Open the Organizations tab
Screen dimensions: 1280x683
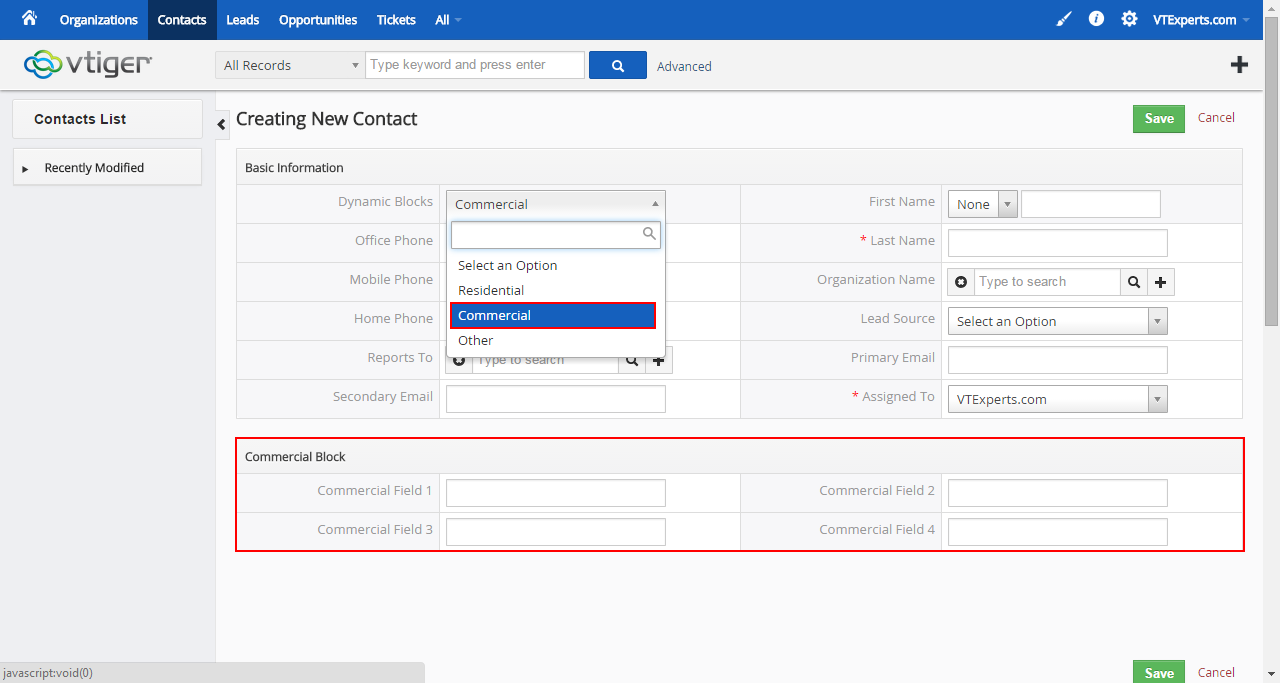[99, 20]
